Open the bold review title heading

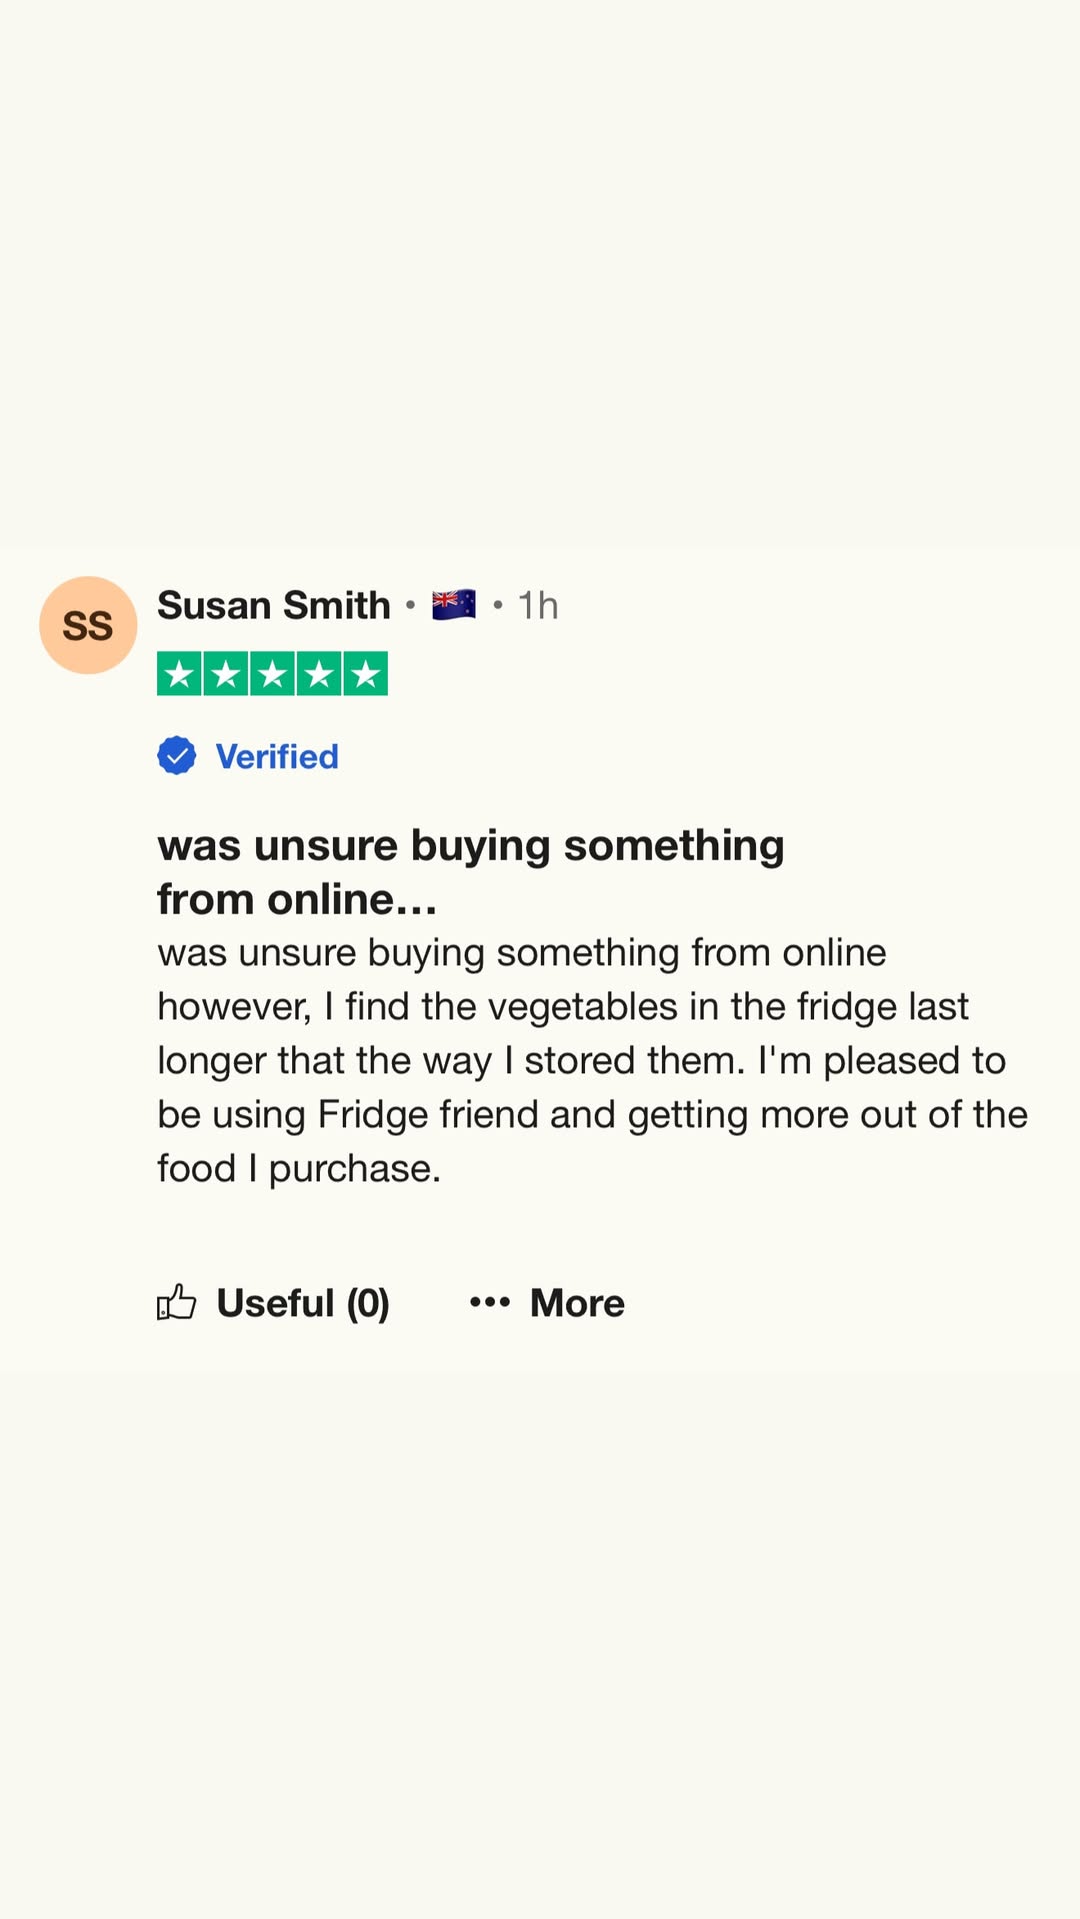coord(471,872)
